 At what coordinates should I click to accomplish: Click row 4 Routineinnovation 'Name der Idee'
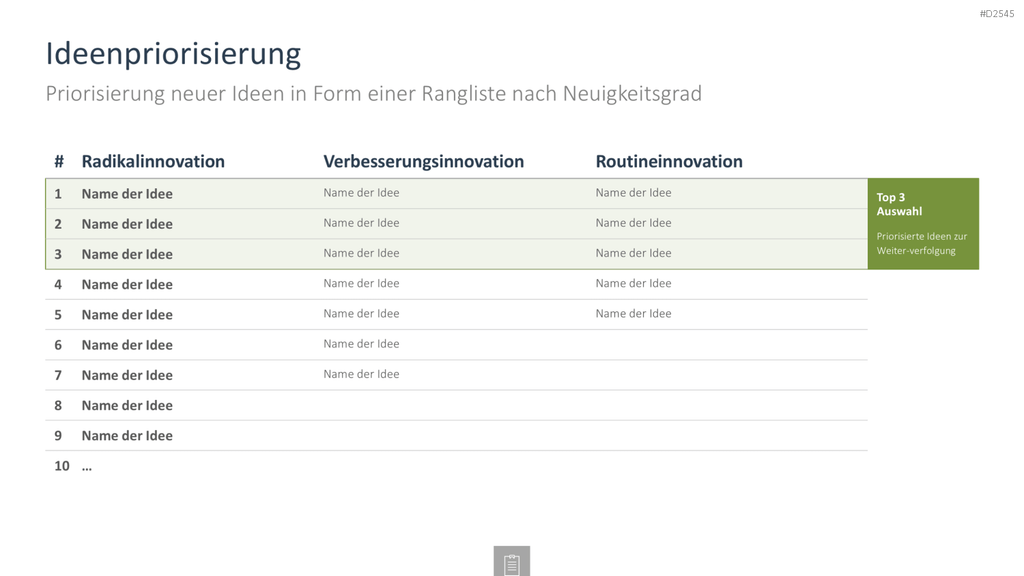tap(633, 283)
